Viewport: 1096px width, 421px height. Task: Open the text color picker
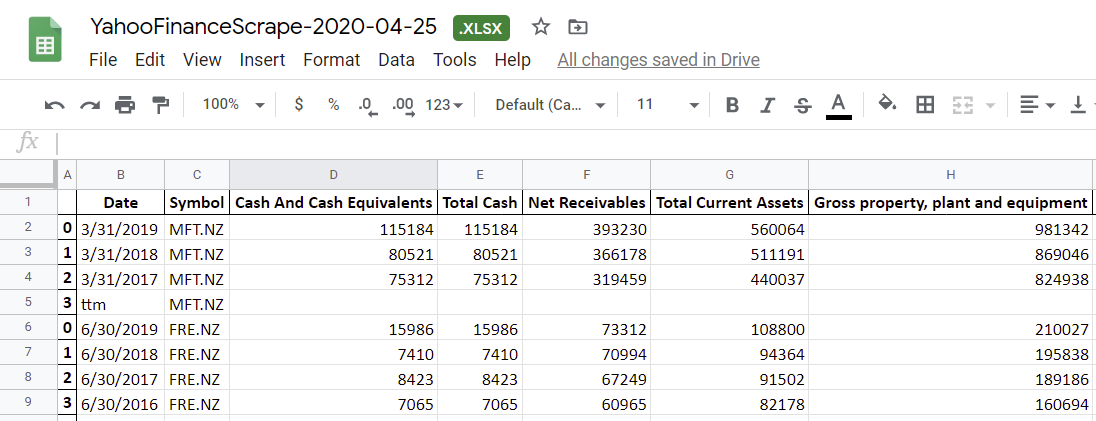[x=839, y=106]
